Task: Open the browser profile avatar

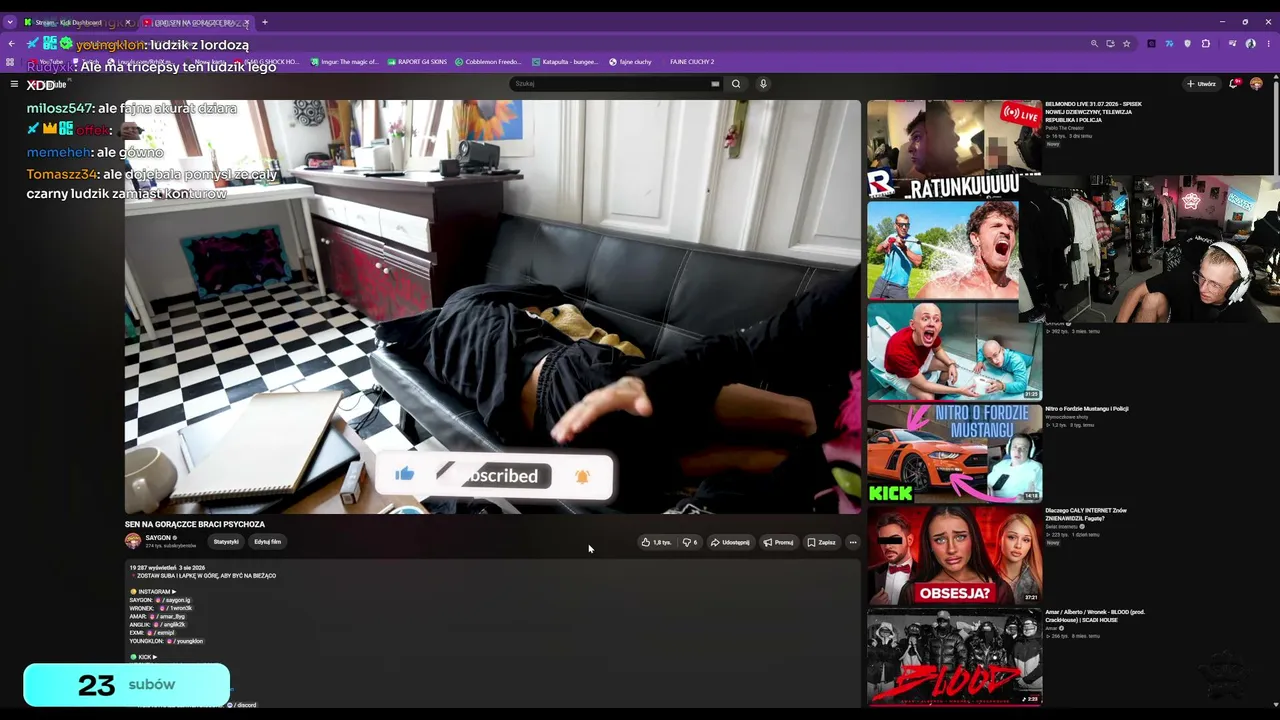Action: [1251, 44]
